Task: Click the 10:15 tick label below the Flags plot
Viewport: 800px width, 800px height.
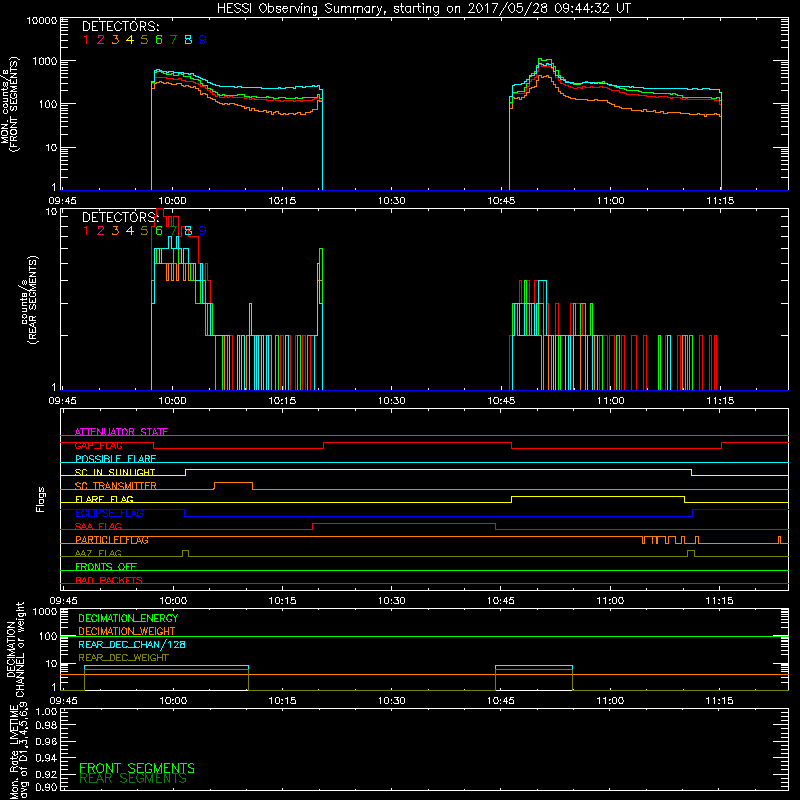Action: click(282, 601)
